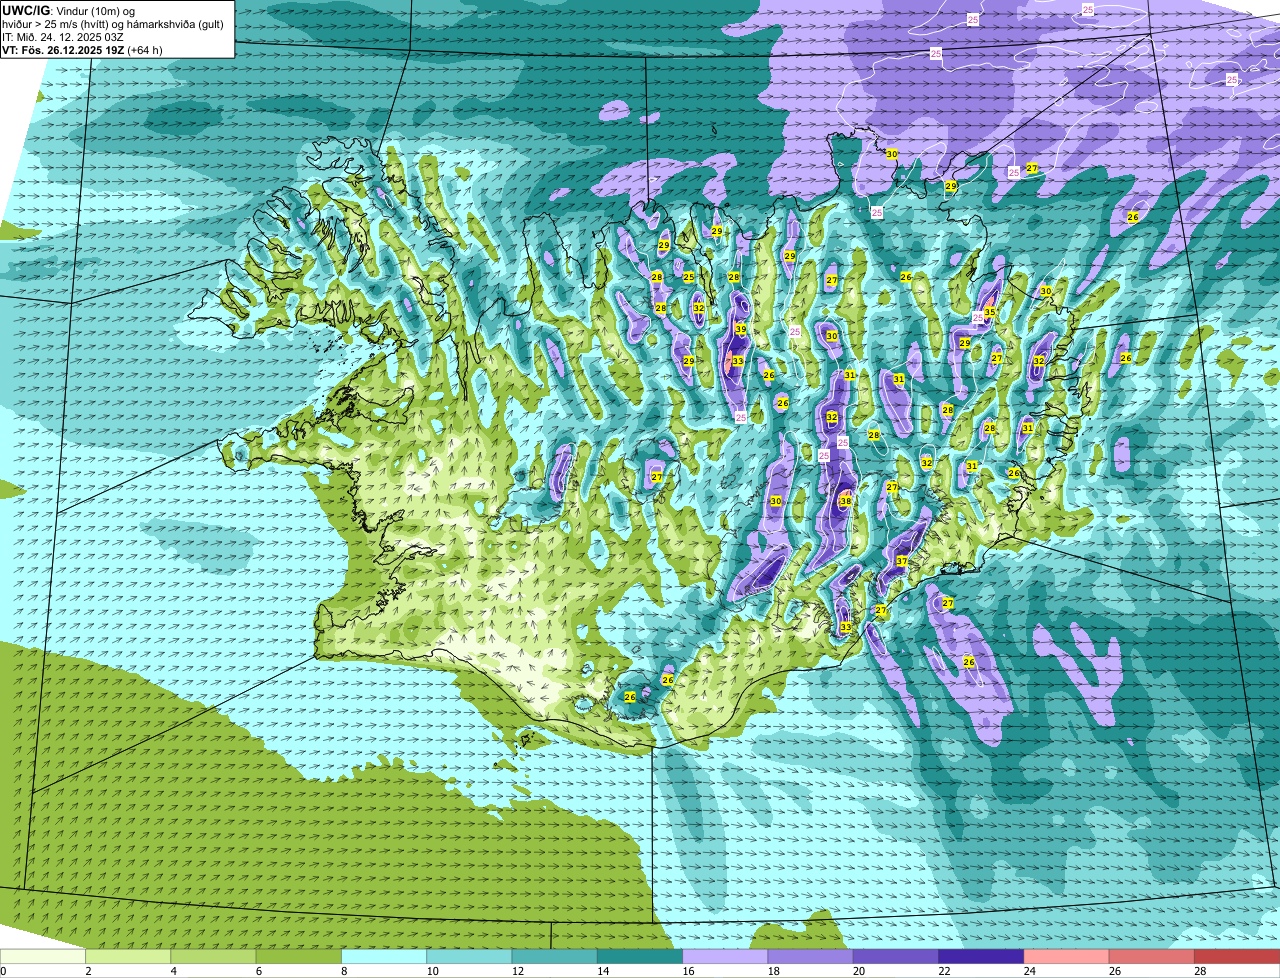
Task: Click the yellow gust label "38"
Action: coord(845,501)
